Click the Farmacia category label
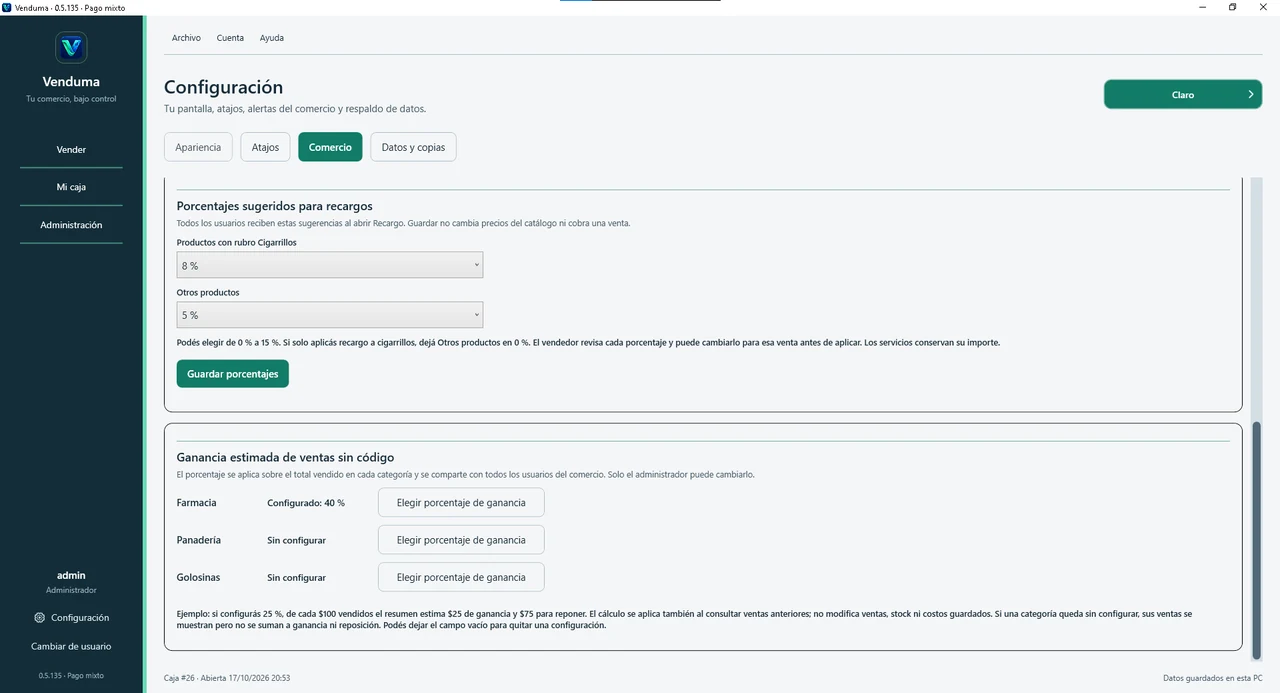 (196, 503)
